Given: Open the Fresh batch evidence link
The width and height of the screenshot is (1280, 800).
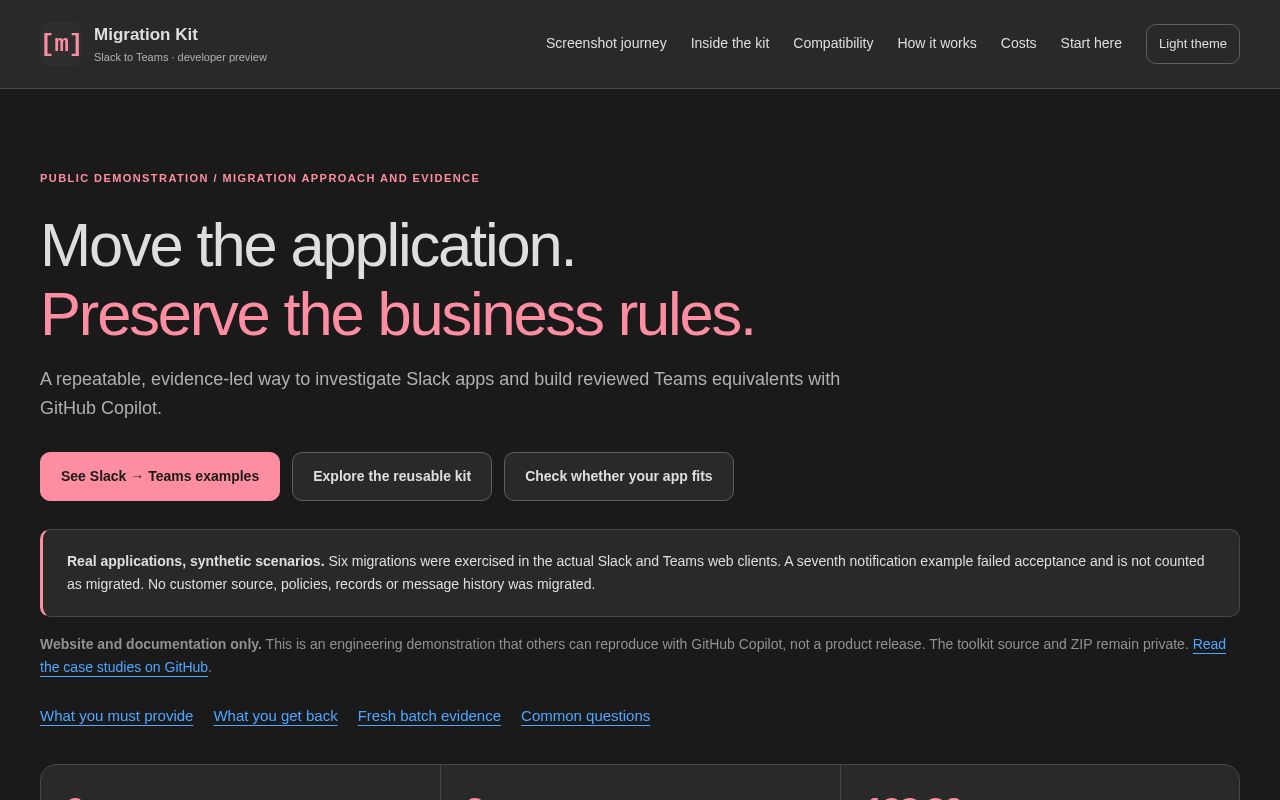Looking at the screenshot, I should [x=429, y=716].
